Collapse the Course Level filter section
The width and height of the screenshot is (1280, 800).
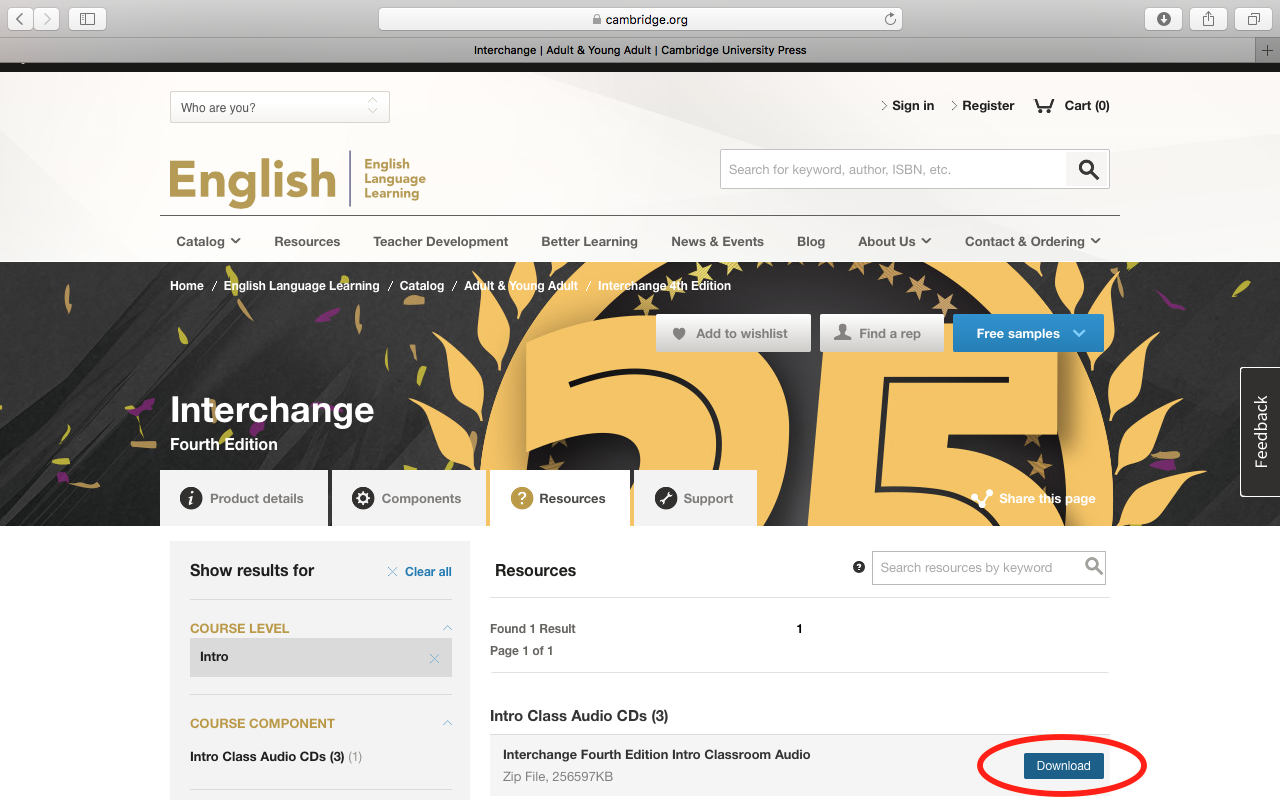click(x=447, y=628)
